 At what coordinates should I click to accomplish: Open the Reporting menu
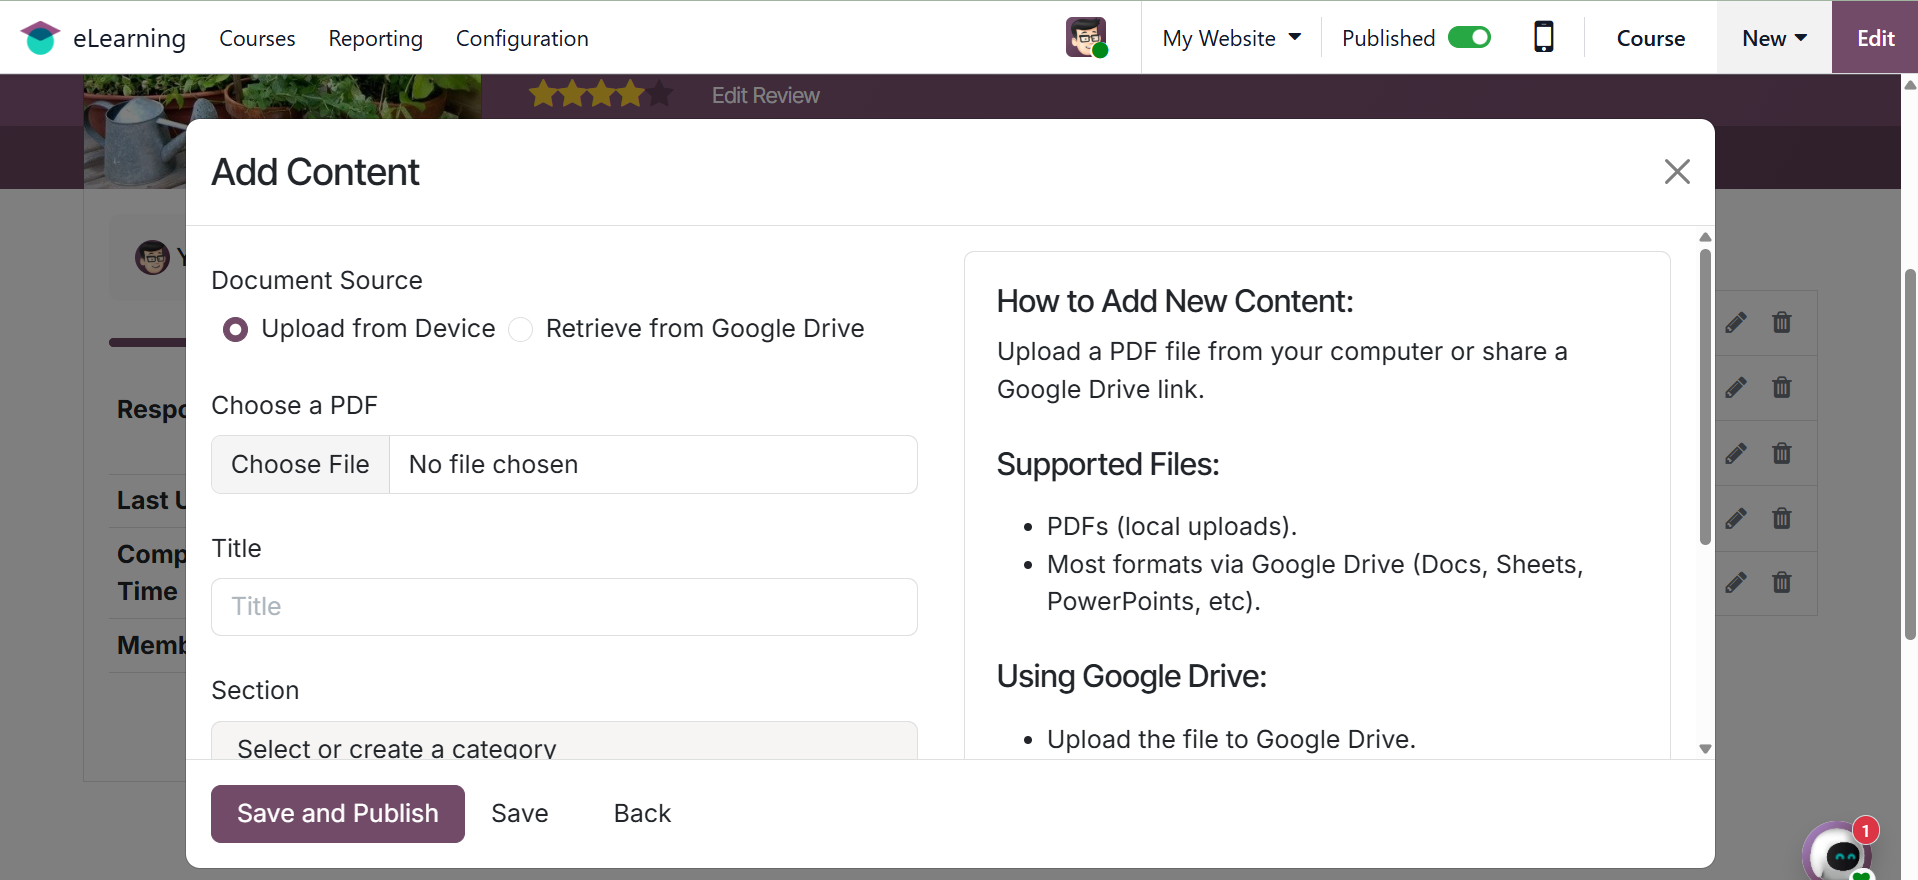375,38
